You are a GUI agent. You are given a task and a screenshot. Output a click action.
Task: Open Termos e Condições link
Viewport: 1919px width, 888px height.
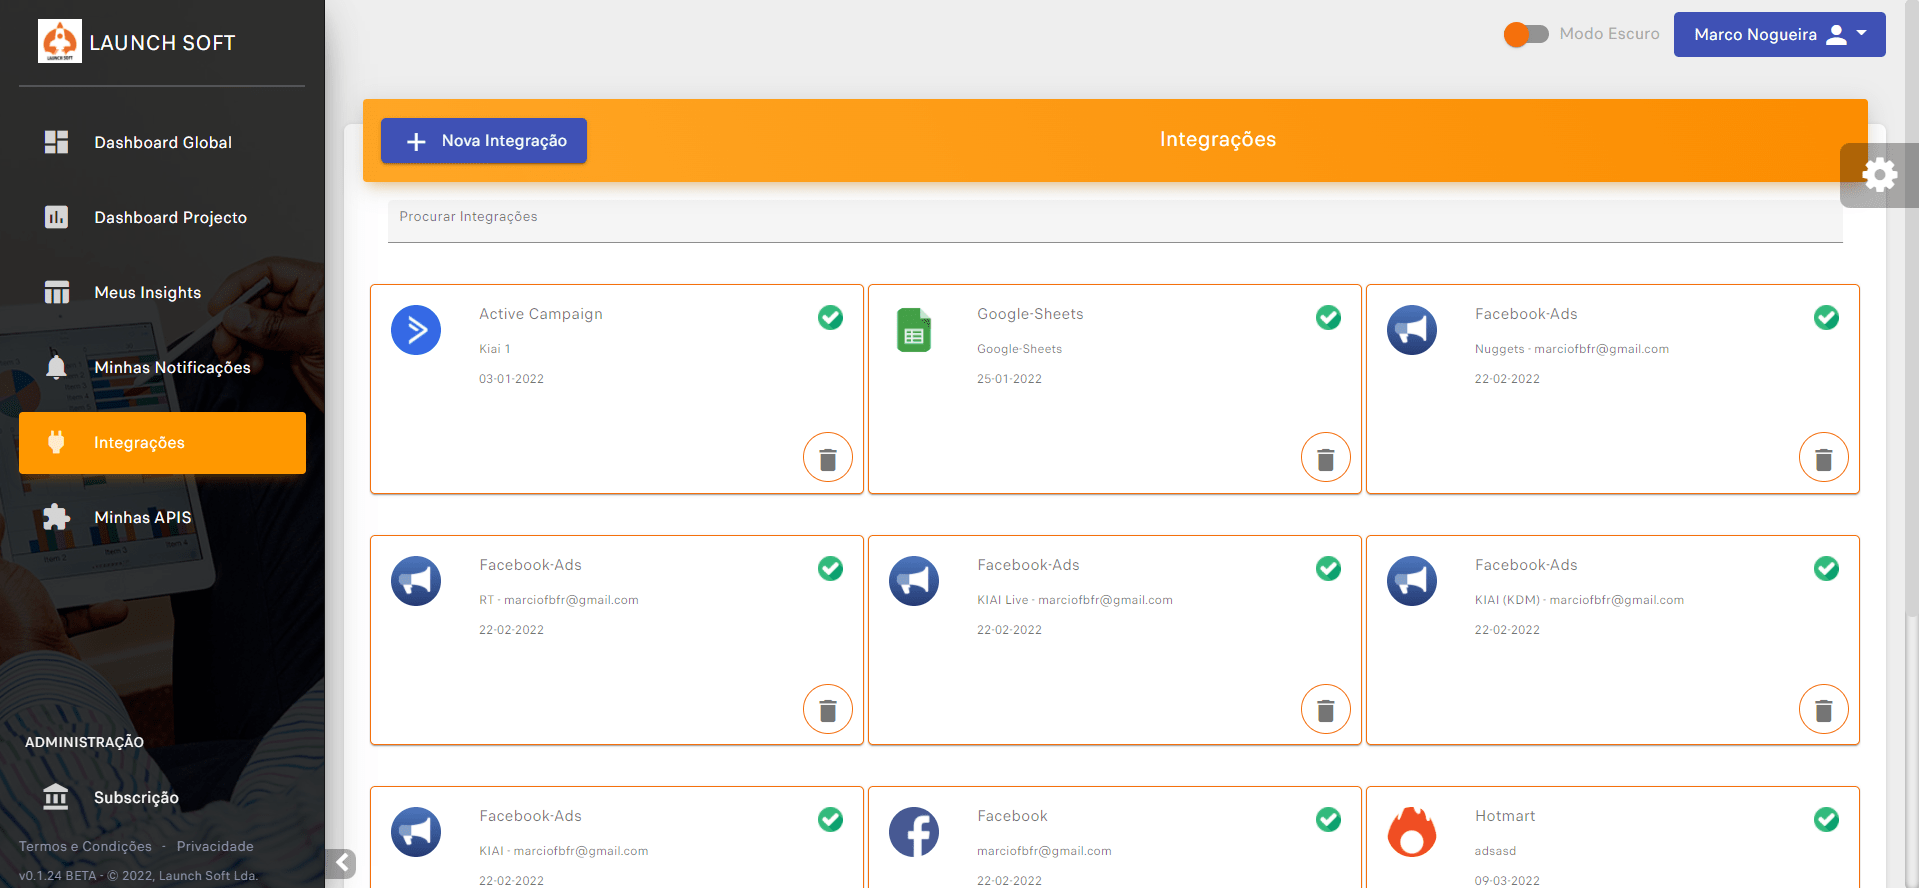click(x=85, y=846)
